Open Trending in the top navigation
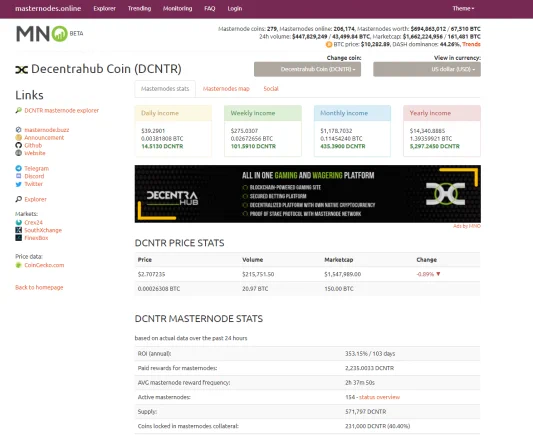 [x=139, y=8]
